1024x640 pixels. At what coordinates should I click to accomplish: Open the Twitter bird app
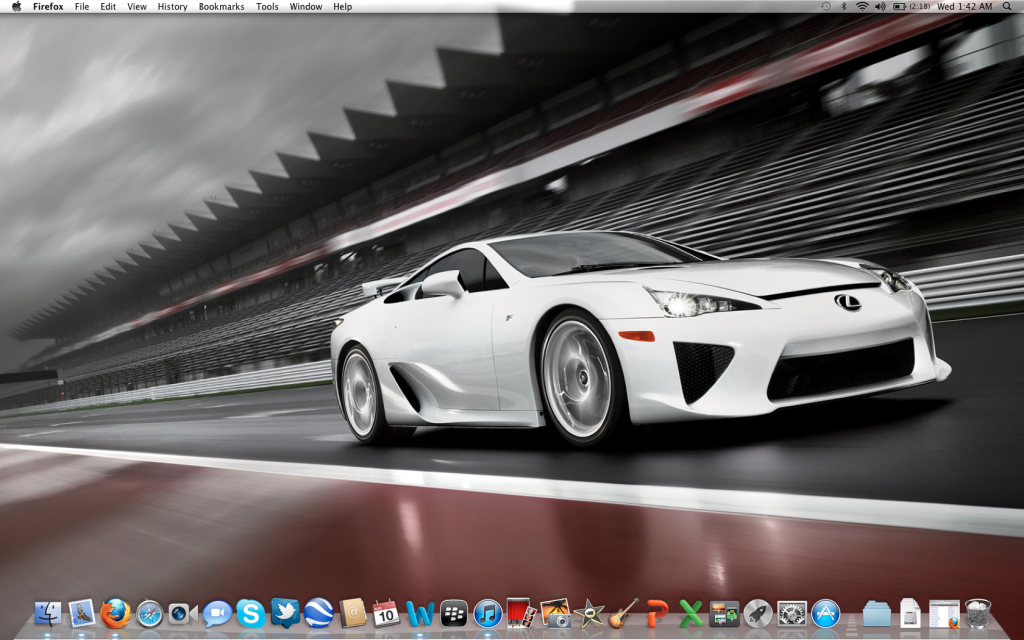[x=285, y=613]
